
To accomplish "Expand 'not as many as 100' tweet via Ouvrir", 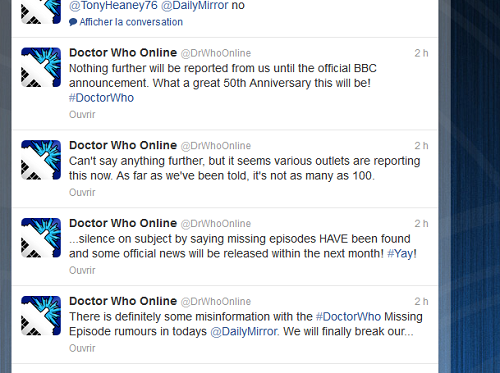I will [82, 192].
